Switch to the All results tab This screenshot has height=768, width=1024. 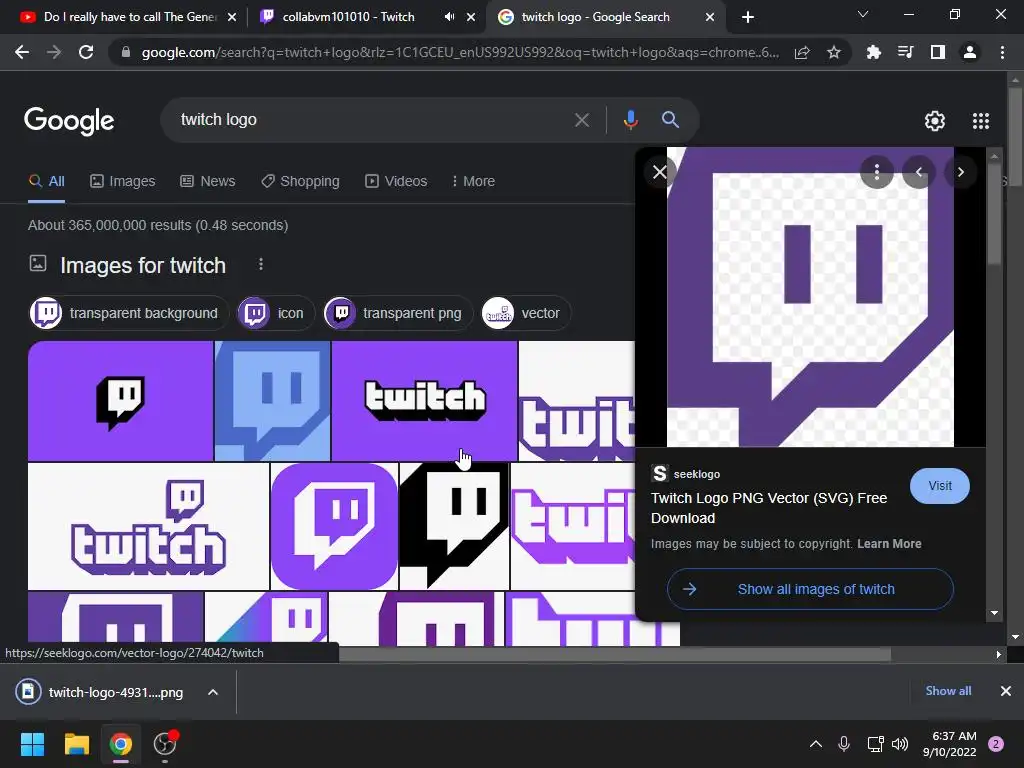click(46, 182)
